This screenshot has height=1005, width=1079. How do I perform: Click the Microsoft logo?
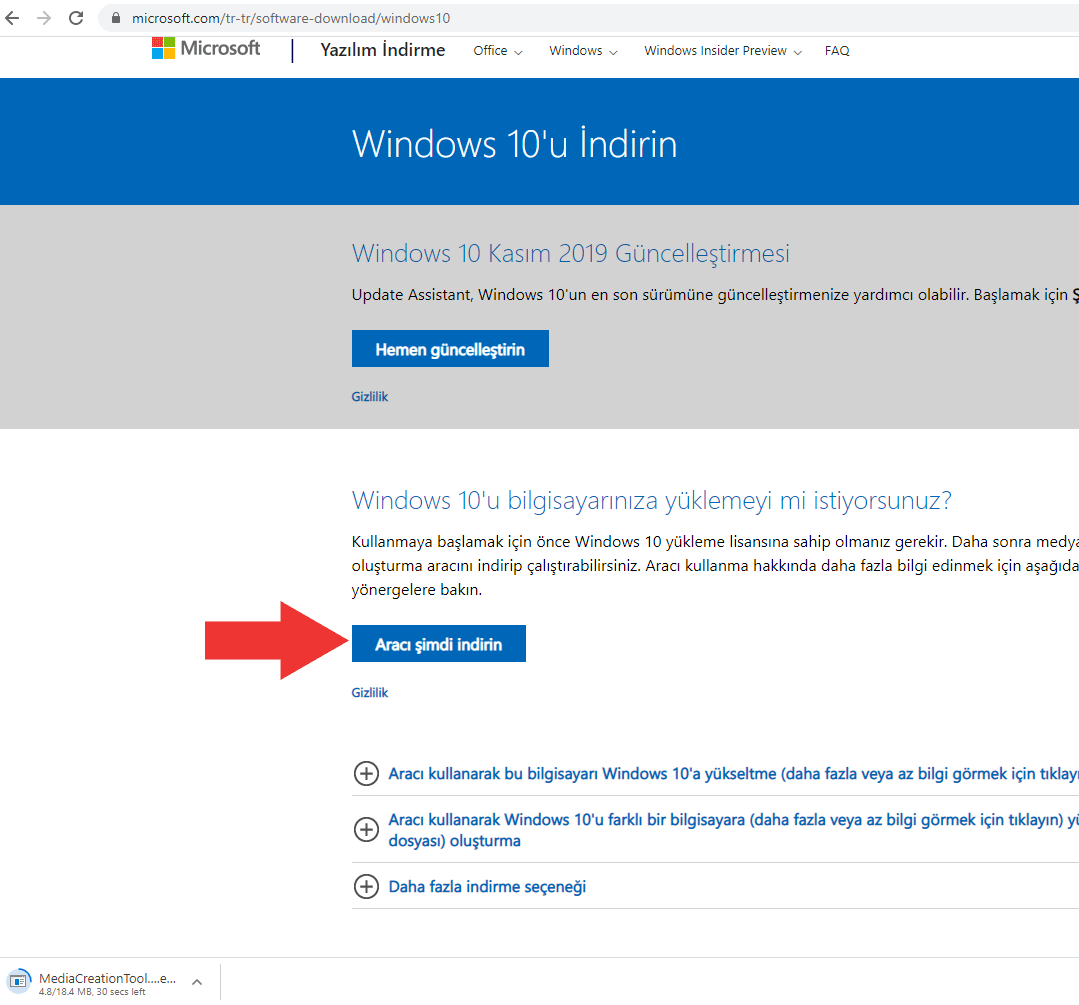point(206,49)
